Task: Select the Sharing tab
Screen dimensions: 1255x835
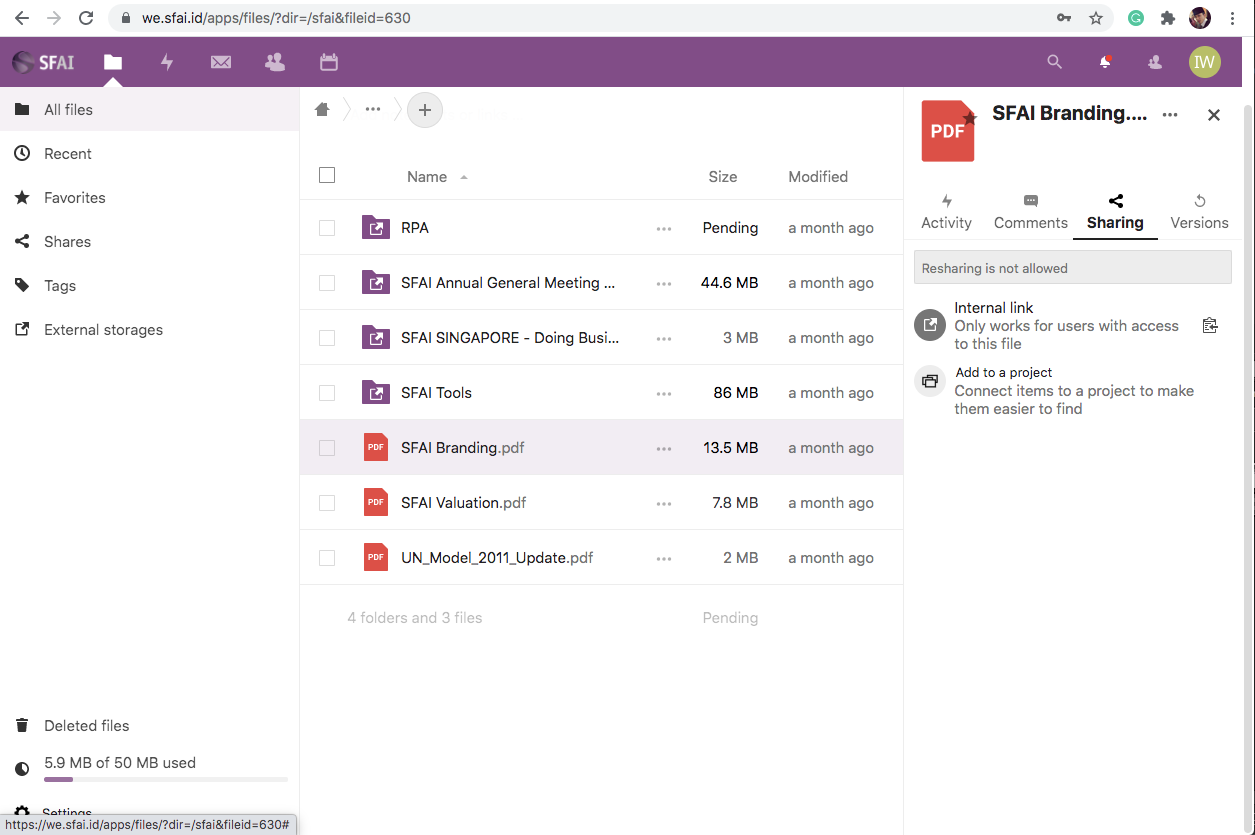Action: 1115,212
